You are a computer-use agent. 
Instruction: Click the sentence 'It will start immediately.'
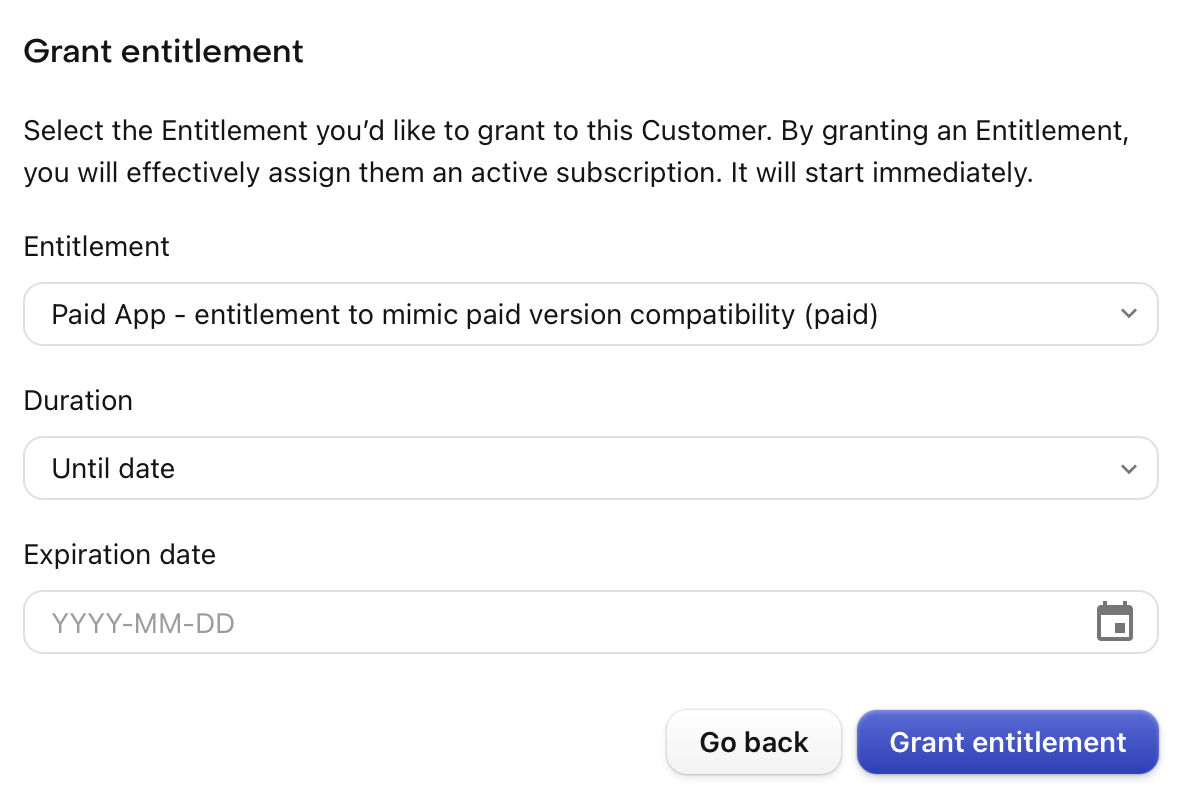(x=881, y=173)
